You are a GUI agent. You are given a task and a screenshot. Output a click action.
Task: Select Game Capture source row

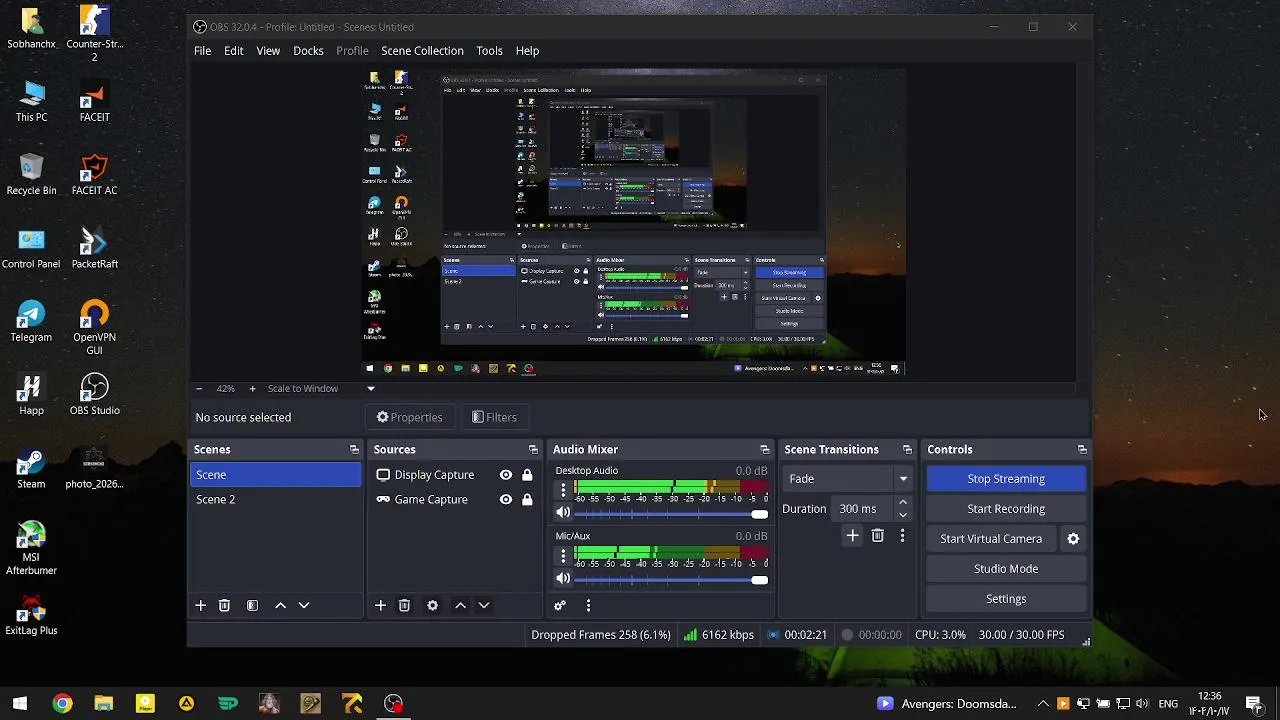click(x=455, y=499)
